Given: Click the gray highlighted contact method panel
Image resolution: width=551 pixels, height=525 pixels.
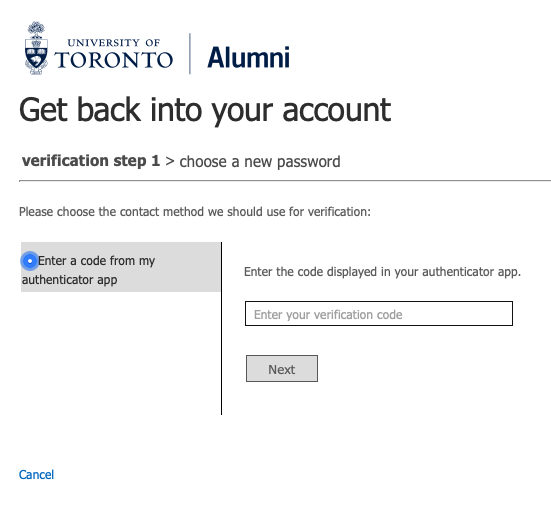Looking at the screenshot, I should pos(121,267).
